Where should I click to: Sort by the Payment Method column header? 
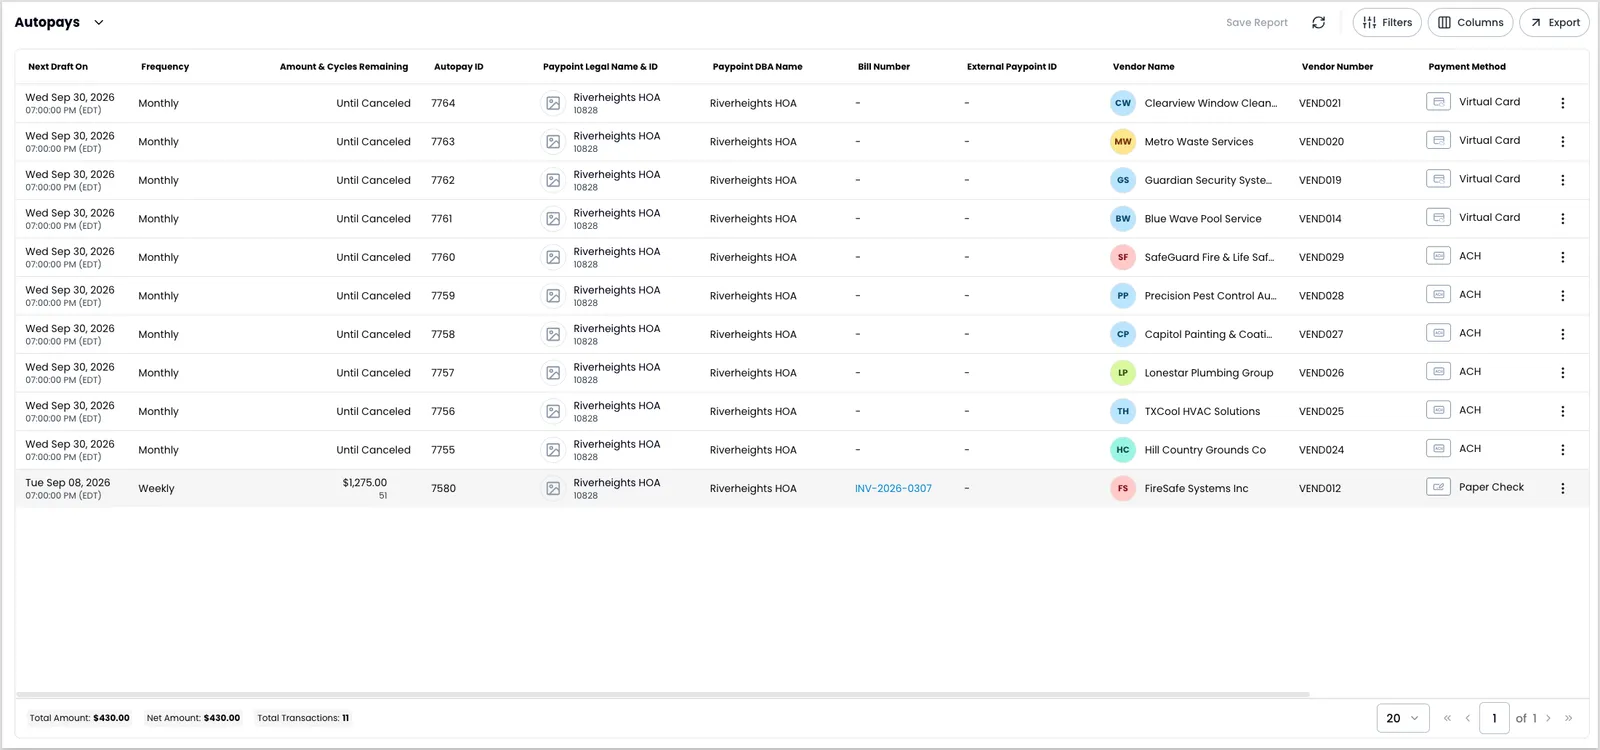(x=1467, y=67)
